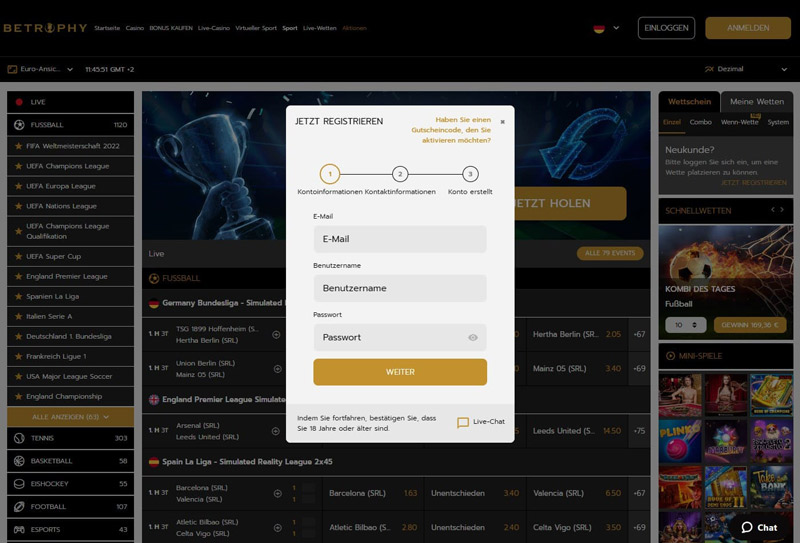Open Live-Wetten menu item
The width and height of the screenshot is (800, 543).
319,28
